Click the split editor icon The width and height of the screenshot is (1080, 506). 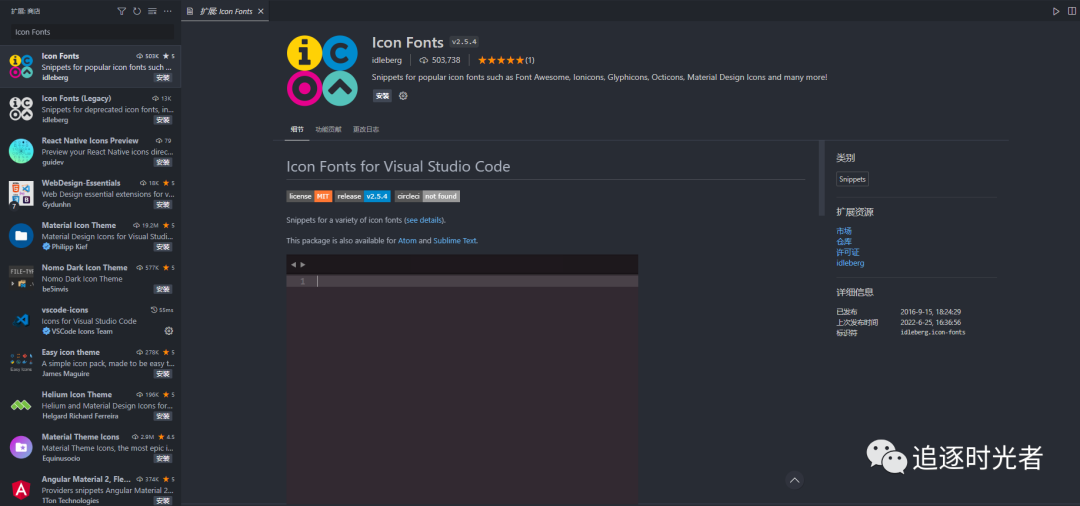(x=1071, y=11)
